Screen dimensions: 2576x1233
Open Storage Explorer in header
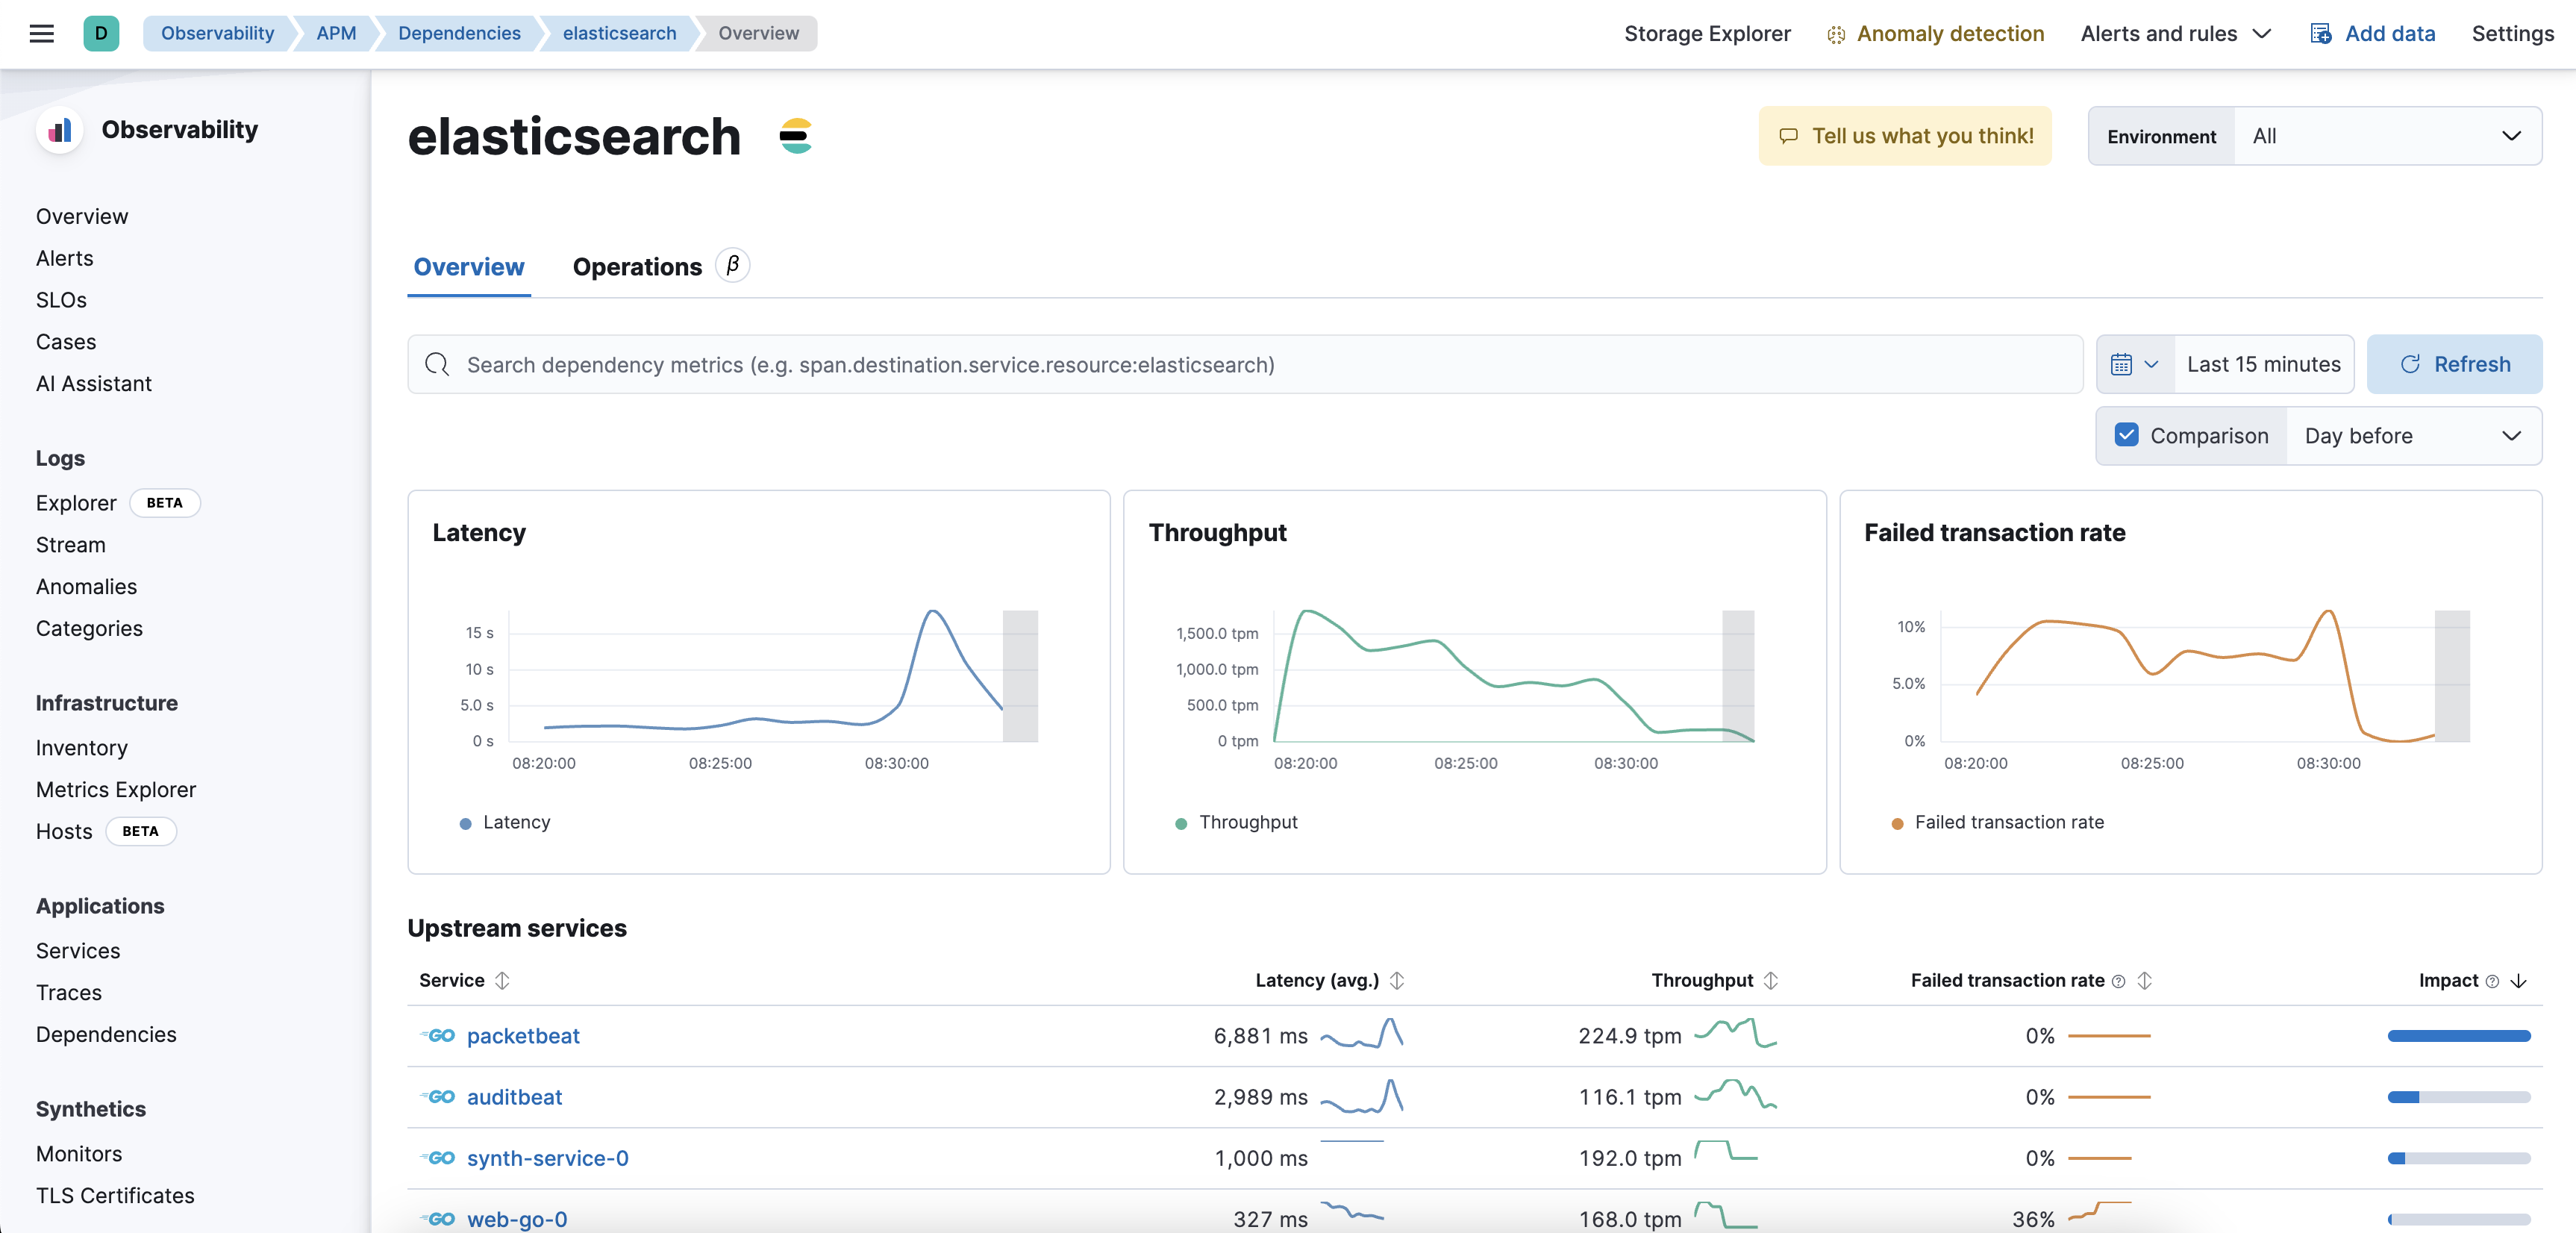tap(1707, 34)
